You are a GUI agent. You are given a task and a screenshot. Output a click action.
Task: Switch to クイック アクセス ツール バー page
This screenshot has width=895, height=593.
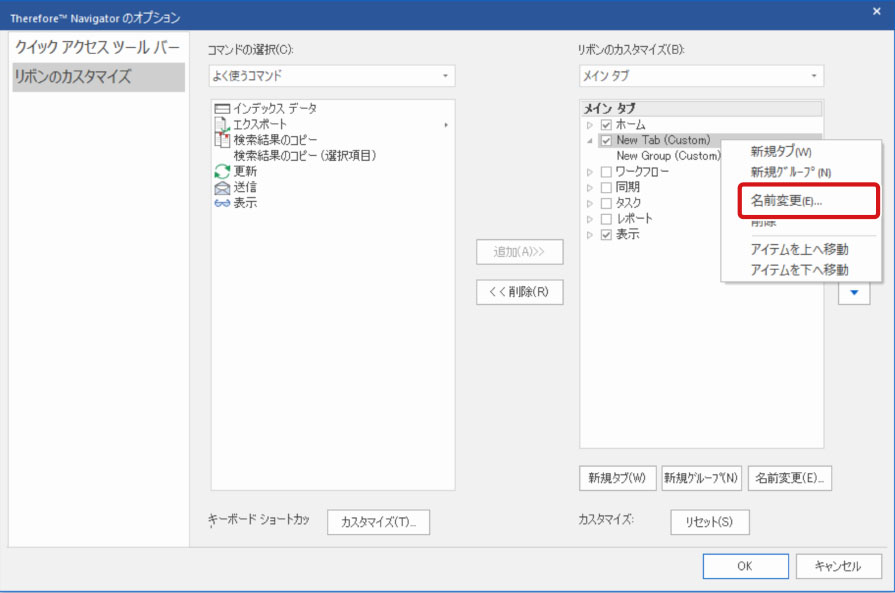tap(98, 48)
